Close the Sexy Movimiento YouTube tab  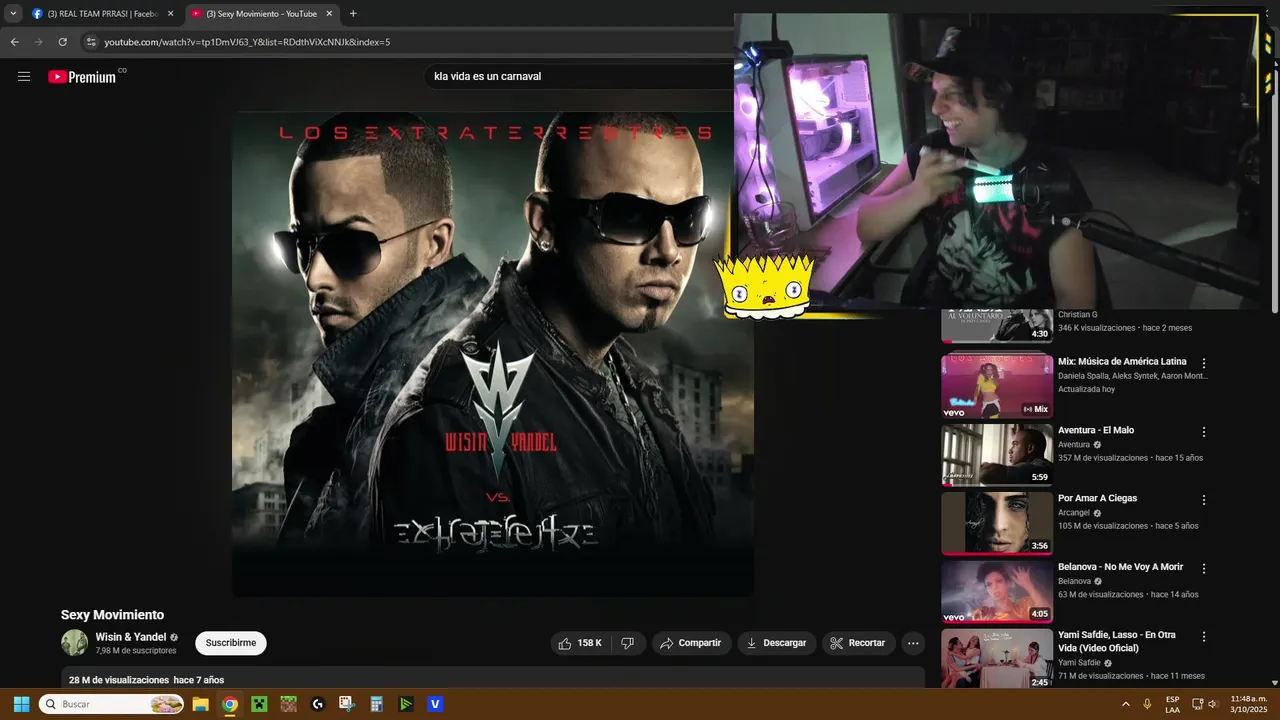click(x=329, y=14)
